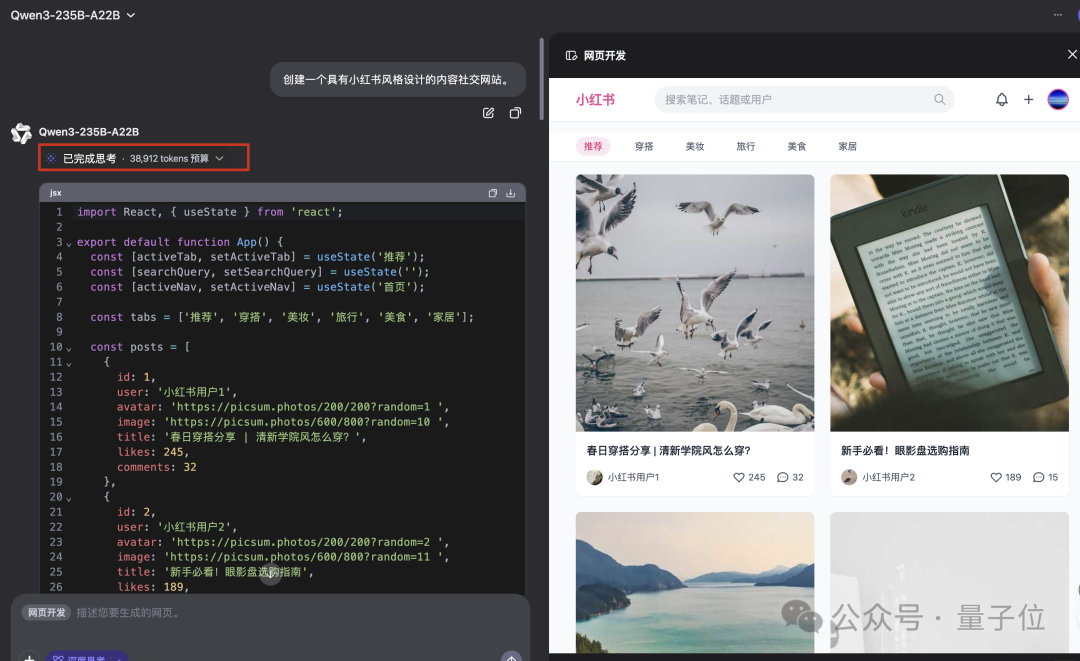
Task: Copy the user prompt message
Action: tap(515, 113)
